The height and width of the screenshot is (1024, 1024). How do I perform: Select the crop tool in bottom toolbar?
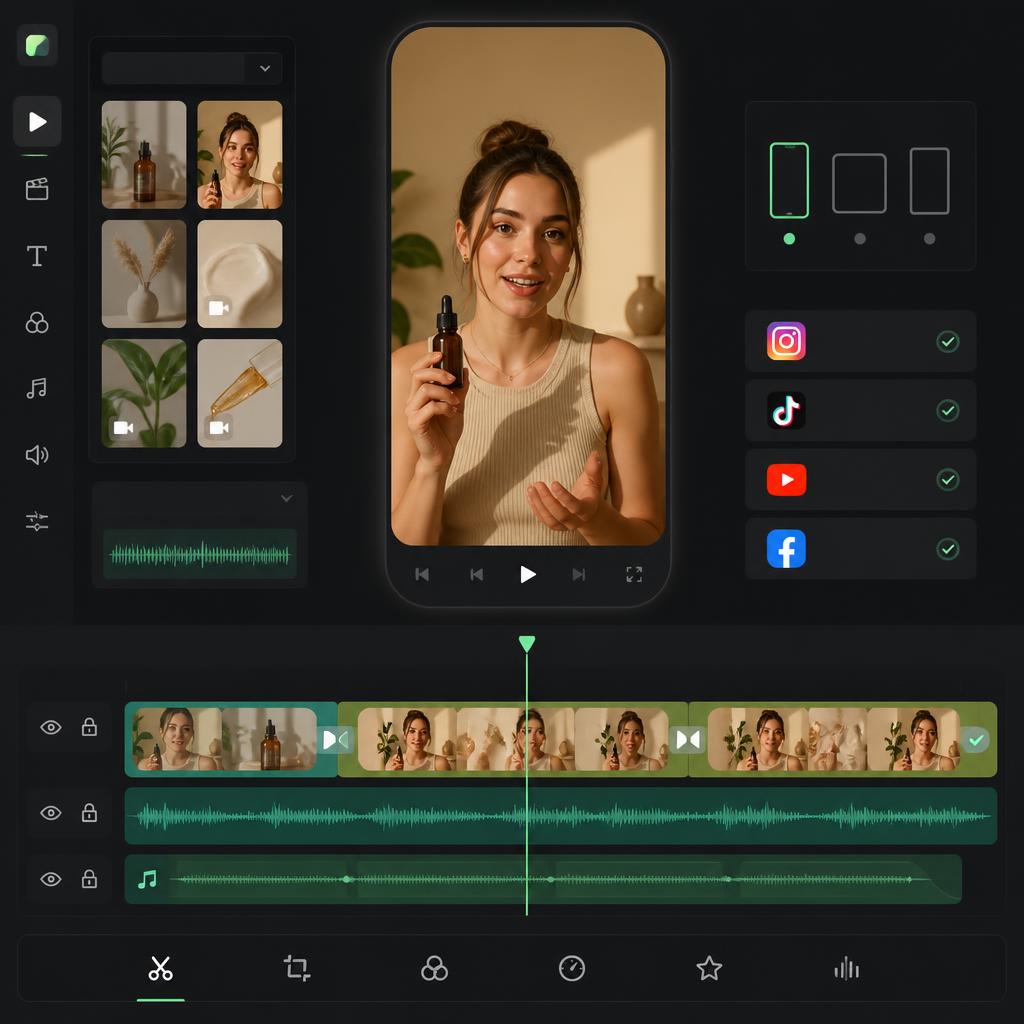pyautogui.click(x=297, y=968)
